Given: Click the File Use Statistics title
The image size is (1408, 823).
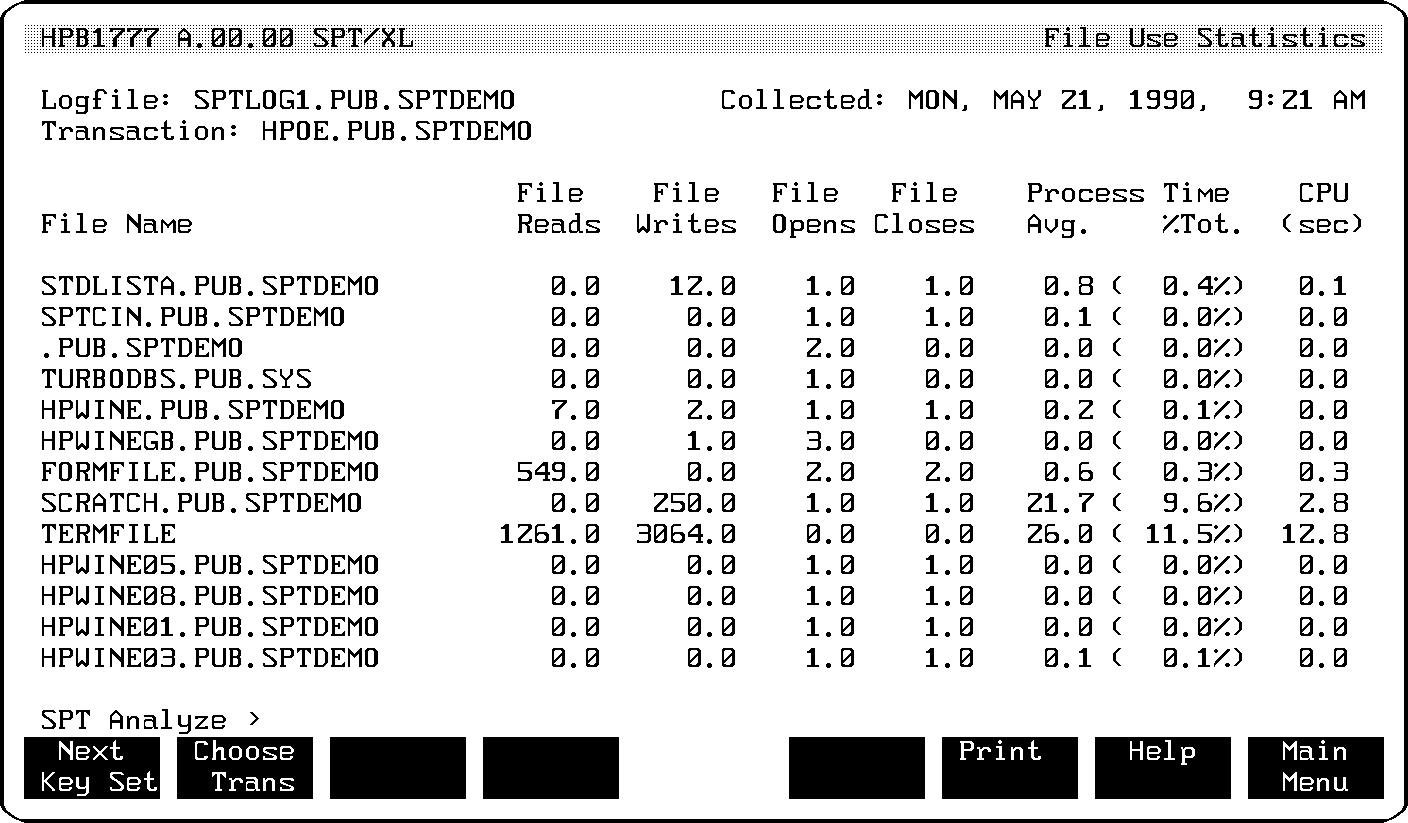Looking at the screenshot, I should tap(1204, 38).
